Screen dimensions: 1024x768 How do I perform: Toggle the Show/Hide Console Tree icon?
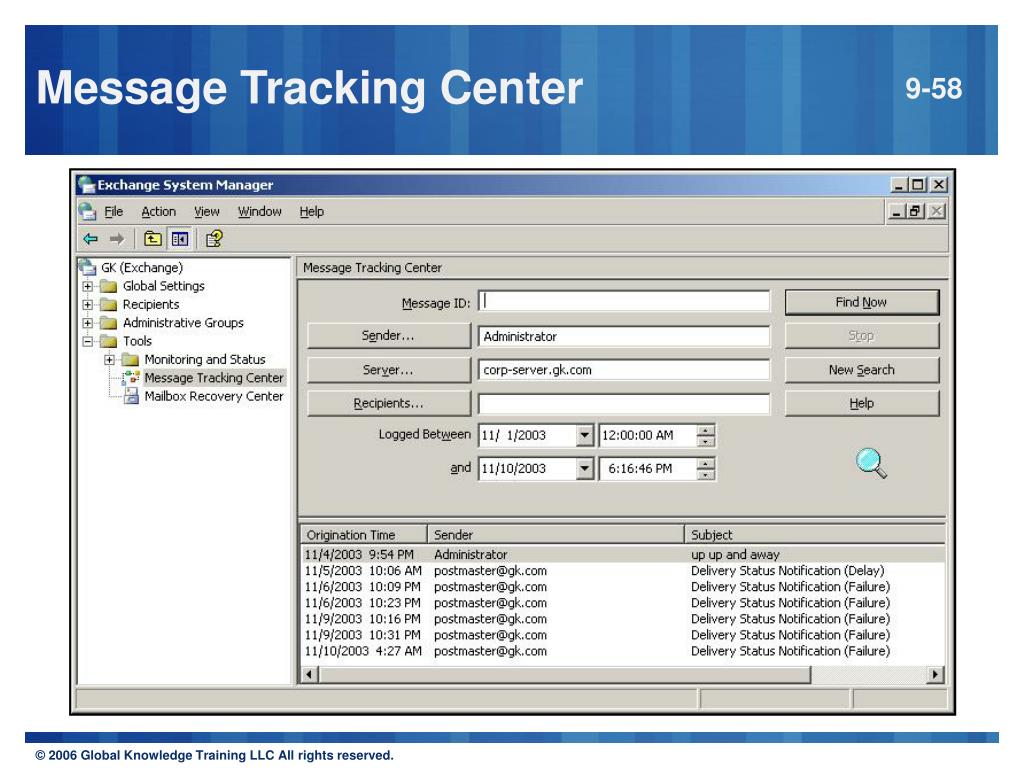(x=180, y=239)
